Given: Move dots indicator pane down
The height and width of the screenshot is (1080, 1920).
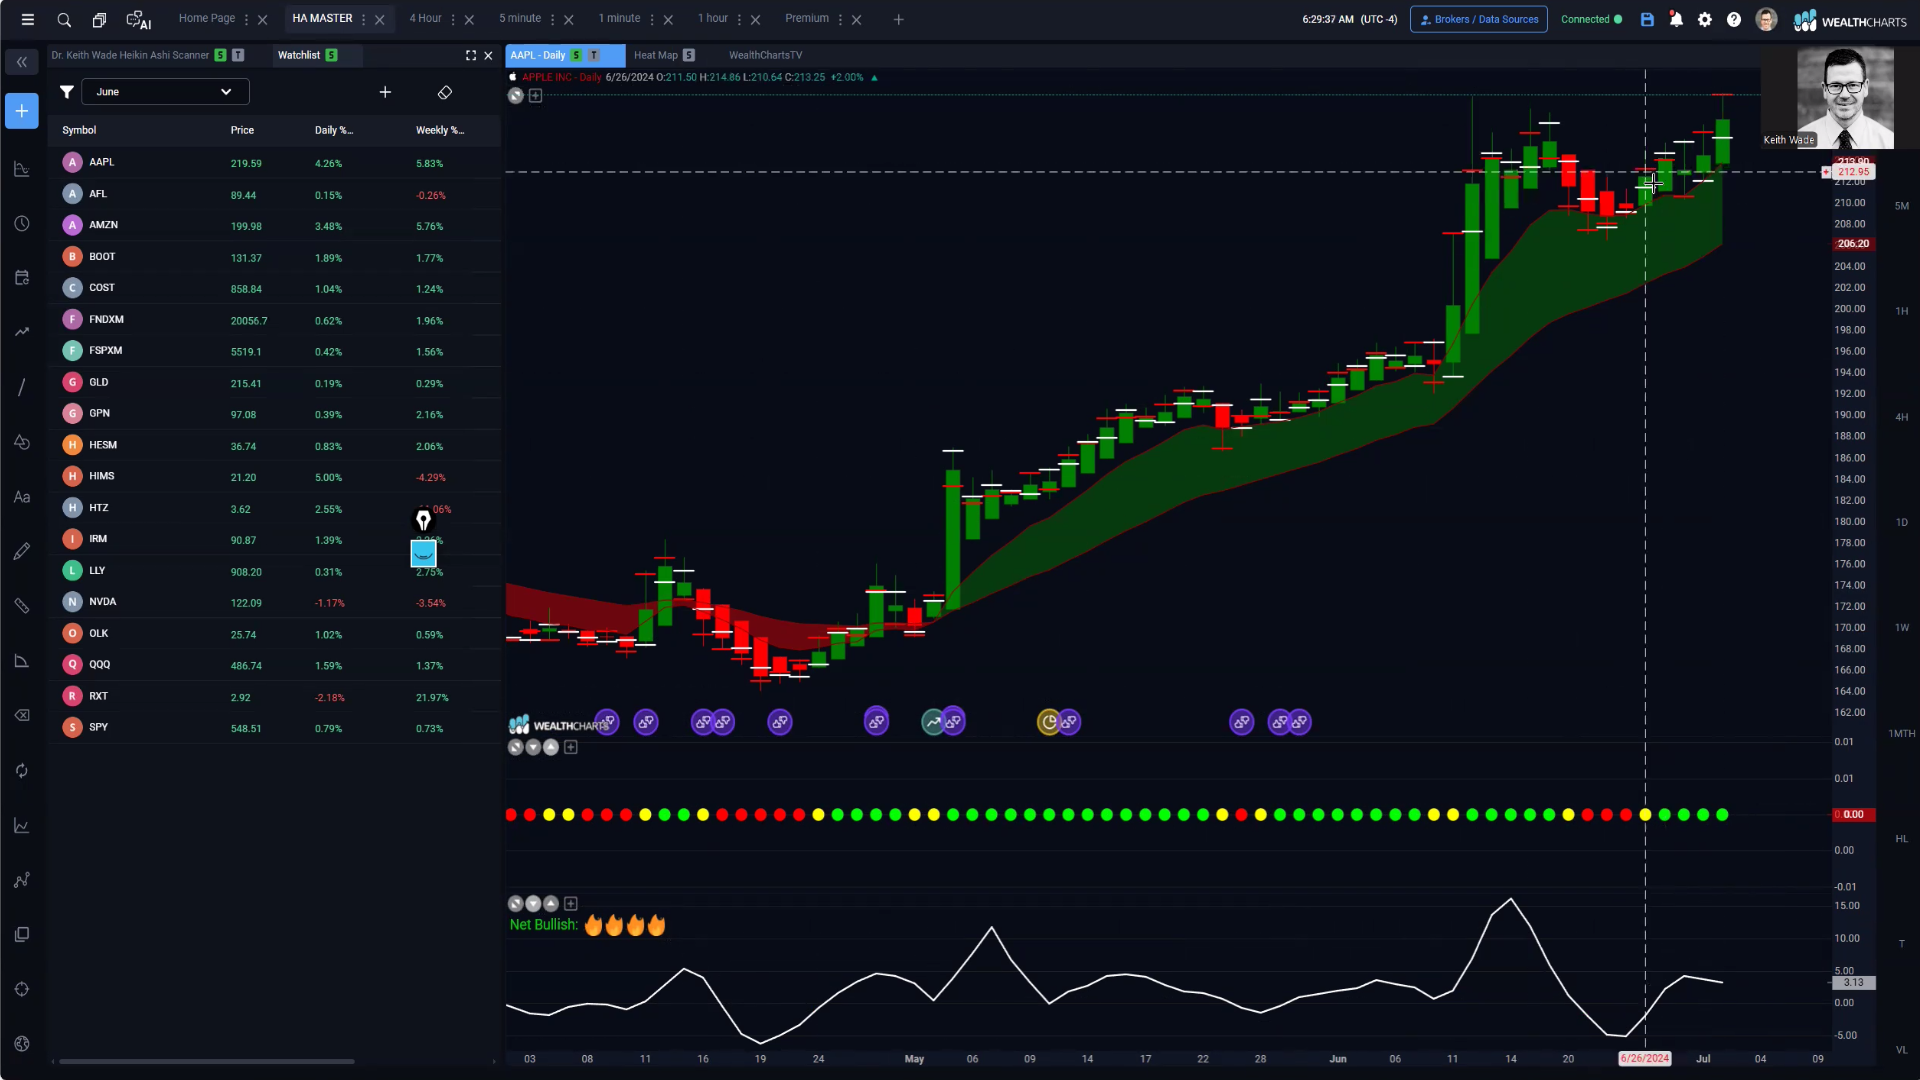Looking at the screenshot, I should pos(533,747).
